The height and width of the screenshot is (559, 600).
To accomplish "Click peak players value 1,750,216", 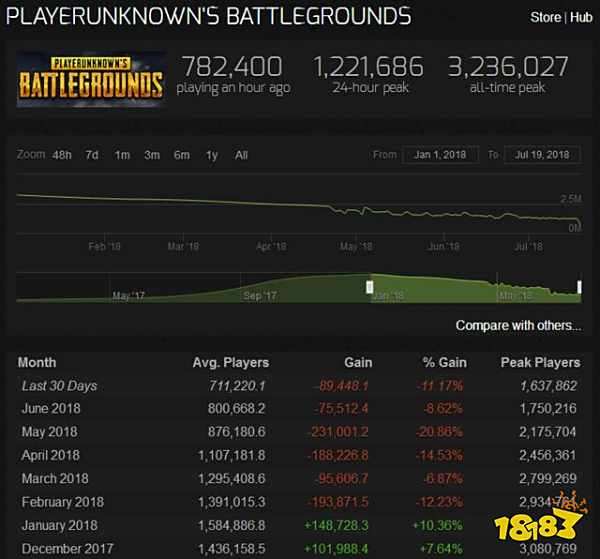I will [548, 409].
